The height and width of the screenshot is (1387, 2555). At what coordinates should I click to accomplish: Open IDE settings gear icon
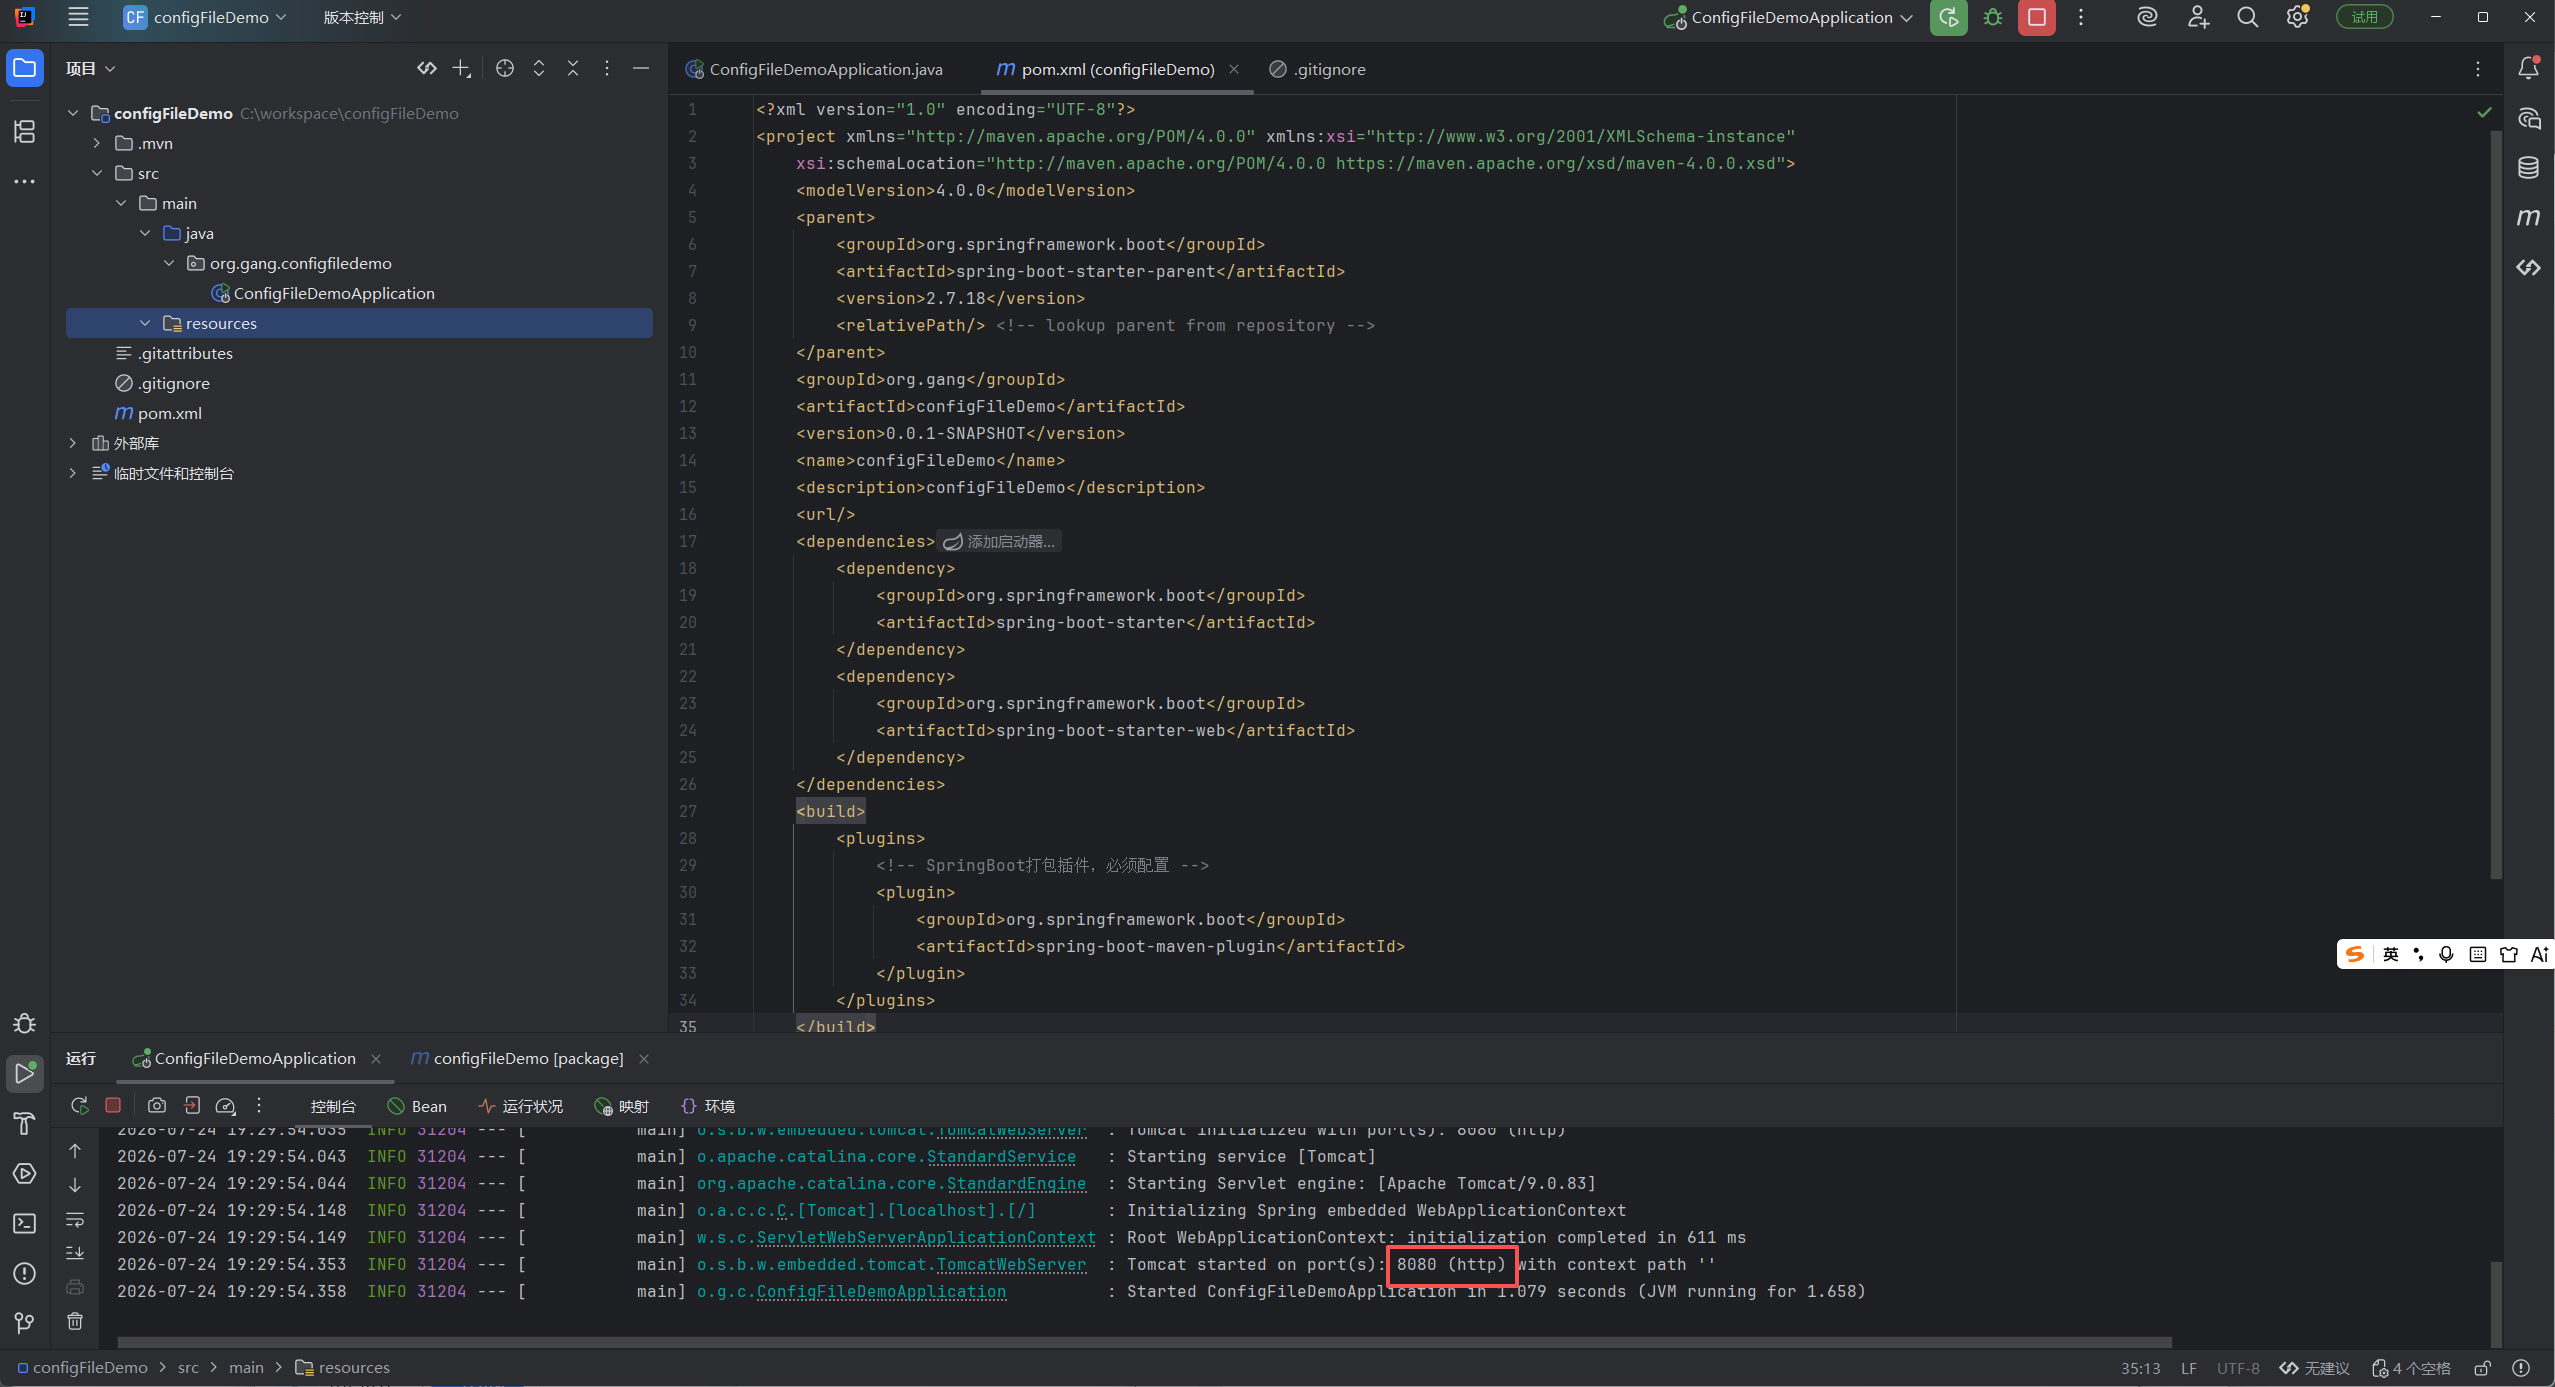click(x=2297, y=17)
